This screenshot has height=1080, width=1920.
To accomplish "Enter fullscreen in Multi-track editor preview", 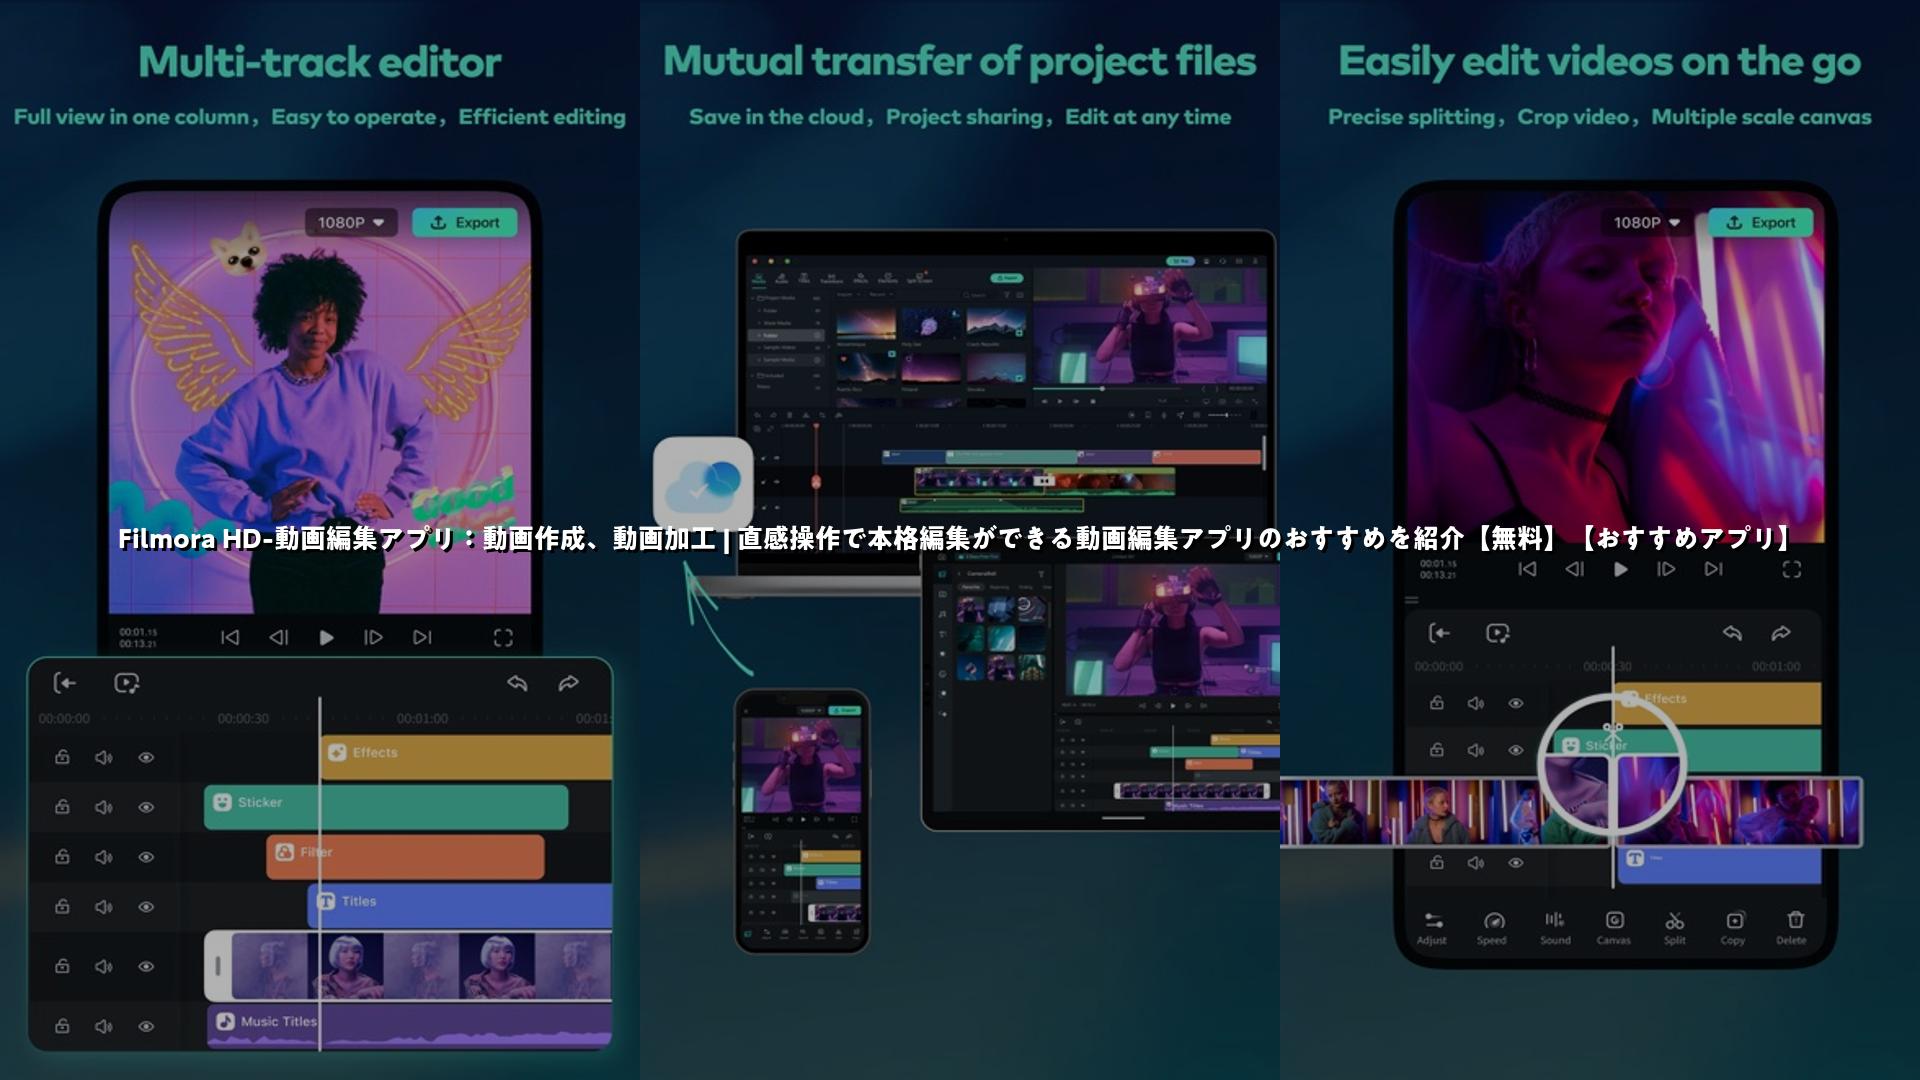I will click(503, 637).
